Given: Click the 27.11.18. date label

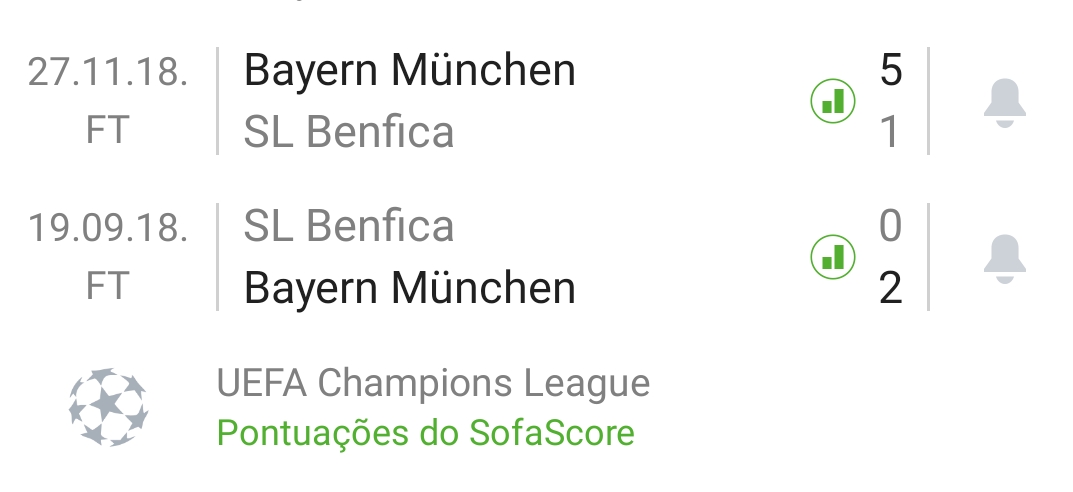Looking at the screenshot, I should (x=107, y=72).
